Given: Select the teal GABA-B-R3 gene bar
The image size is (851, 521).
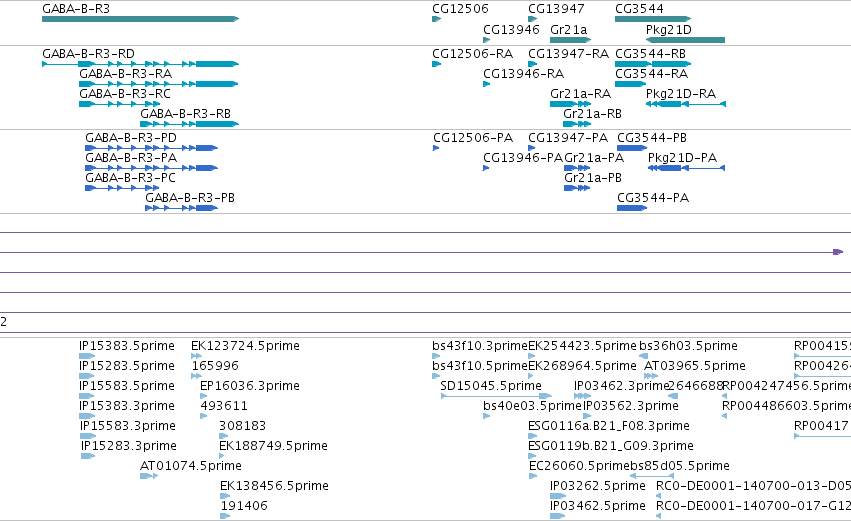Looking at the screenshot, I should click(141, 19).
